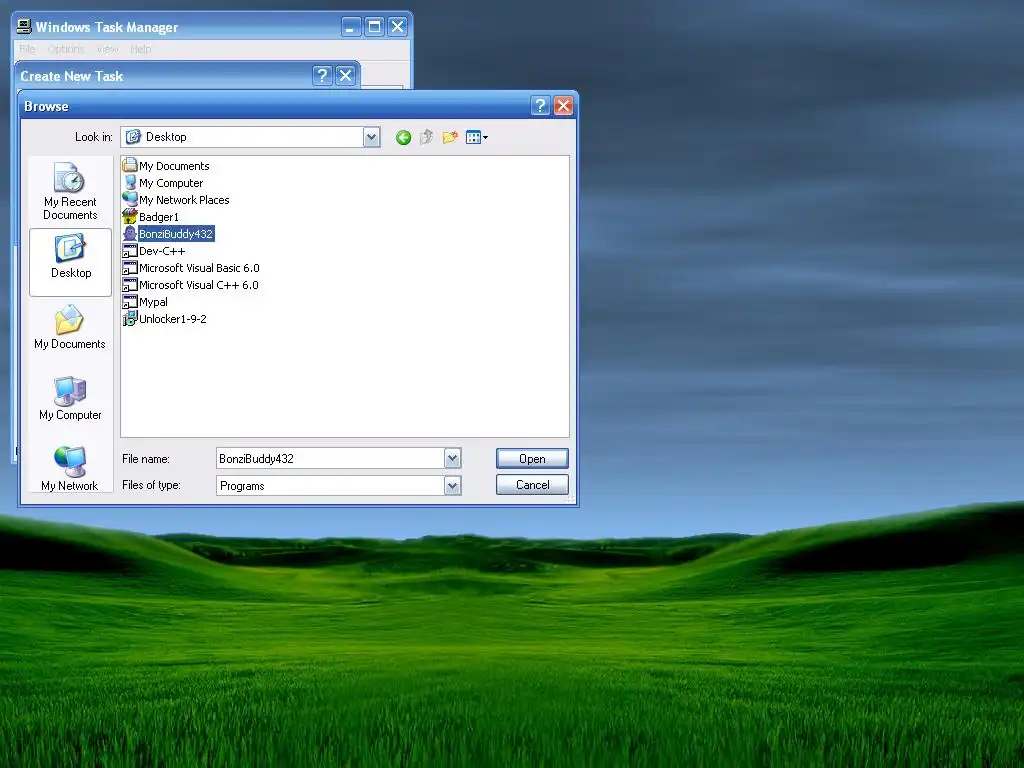Screen dimensions: 1024x768
Task: Click the purple BonziBuddy432 icon
Action: pyautogui.click(x=130, y=233)
